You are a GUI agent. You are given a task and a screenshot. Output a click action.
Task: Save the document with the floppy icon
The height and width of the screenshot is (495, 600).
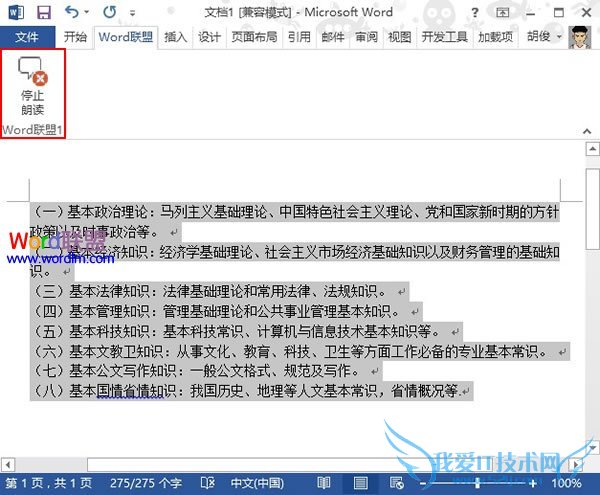tap(44, 12)
